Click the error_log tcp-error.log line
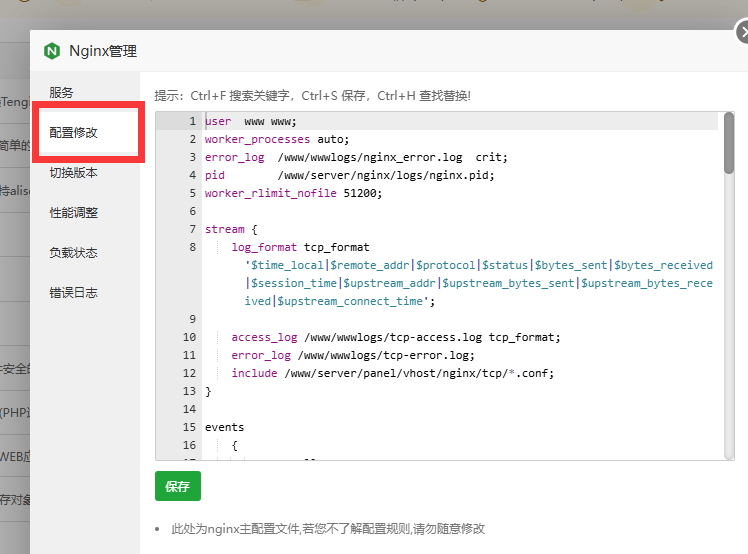Viewport: 748px width, 554px height. 353,355
